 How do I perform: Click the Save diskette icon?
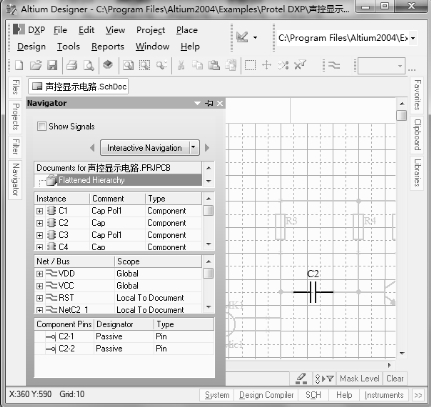click(52, 65)
